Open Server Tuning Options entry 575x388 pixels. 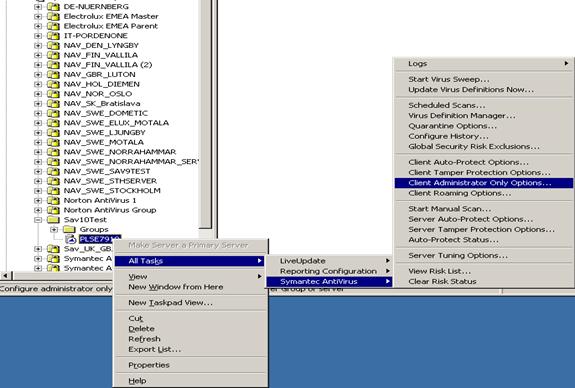[x=484, y=255]
